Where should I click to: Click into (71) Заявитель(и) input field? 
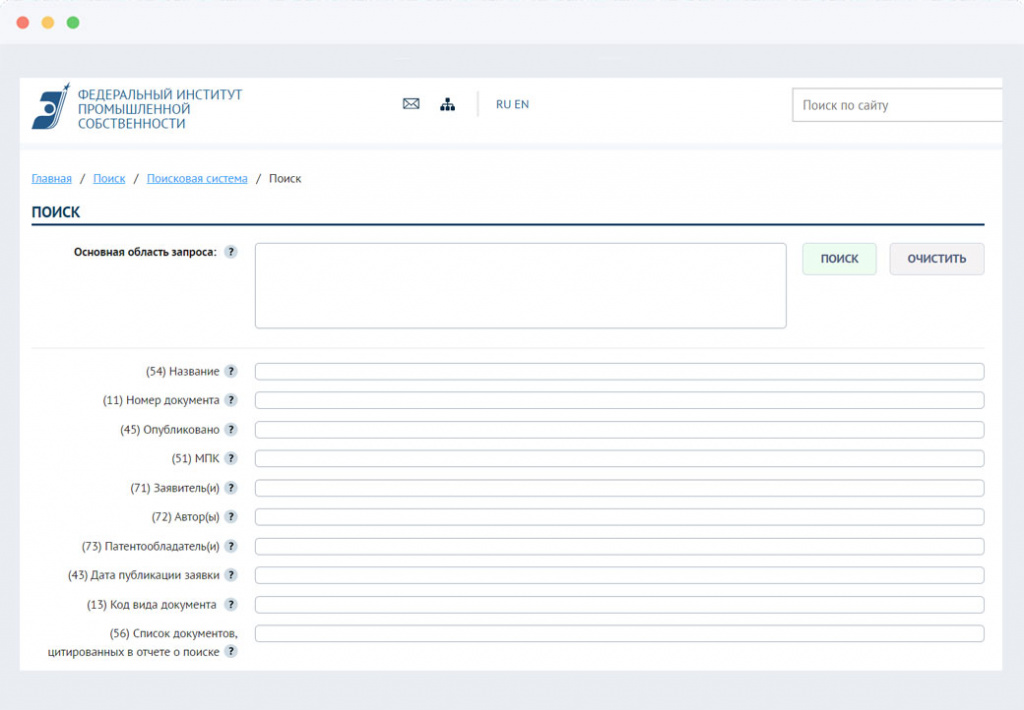click(619, 488)
